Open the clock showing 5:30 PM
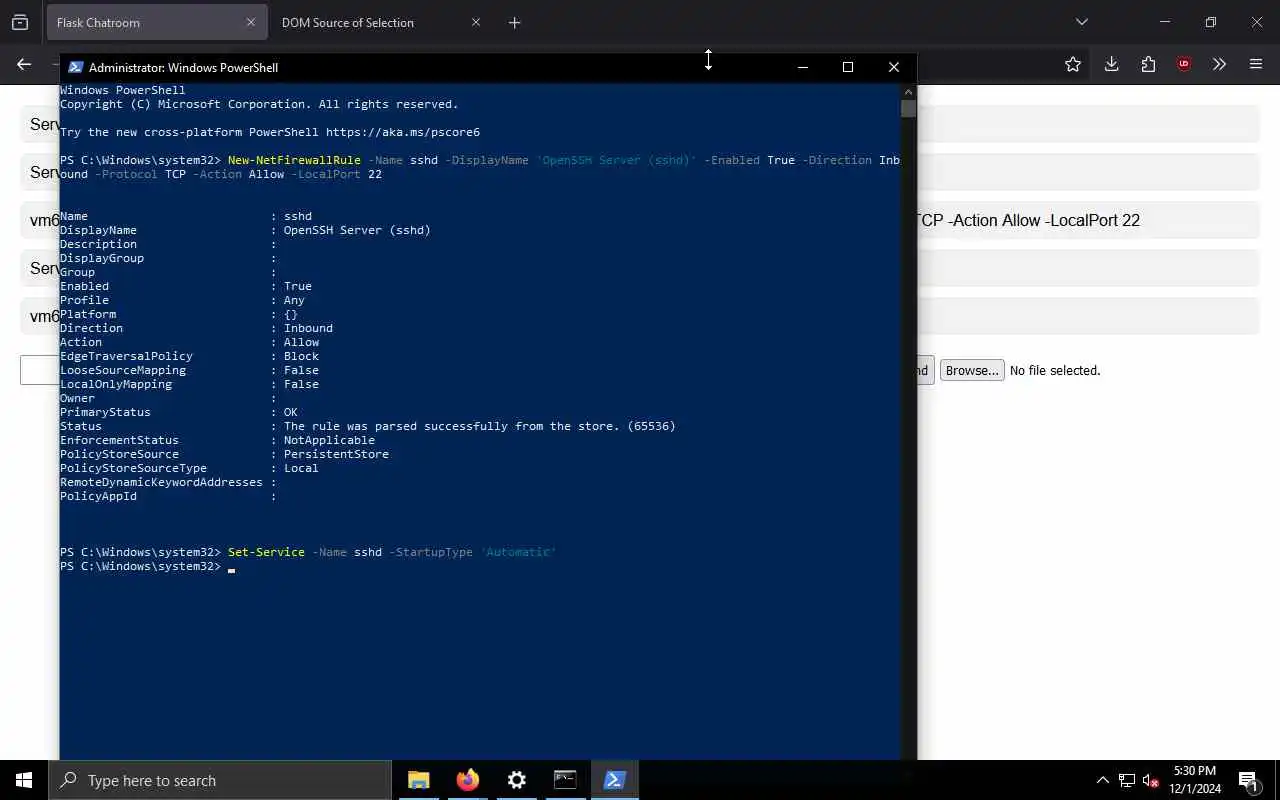 (1195, 780)
